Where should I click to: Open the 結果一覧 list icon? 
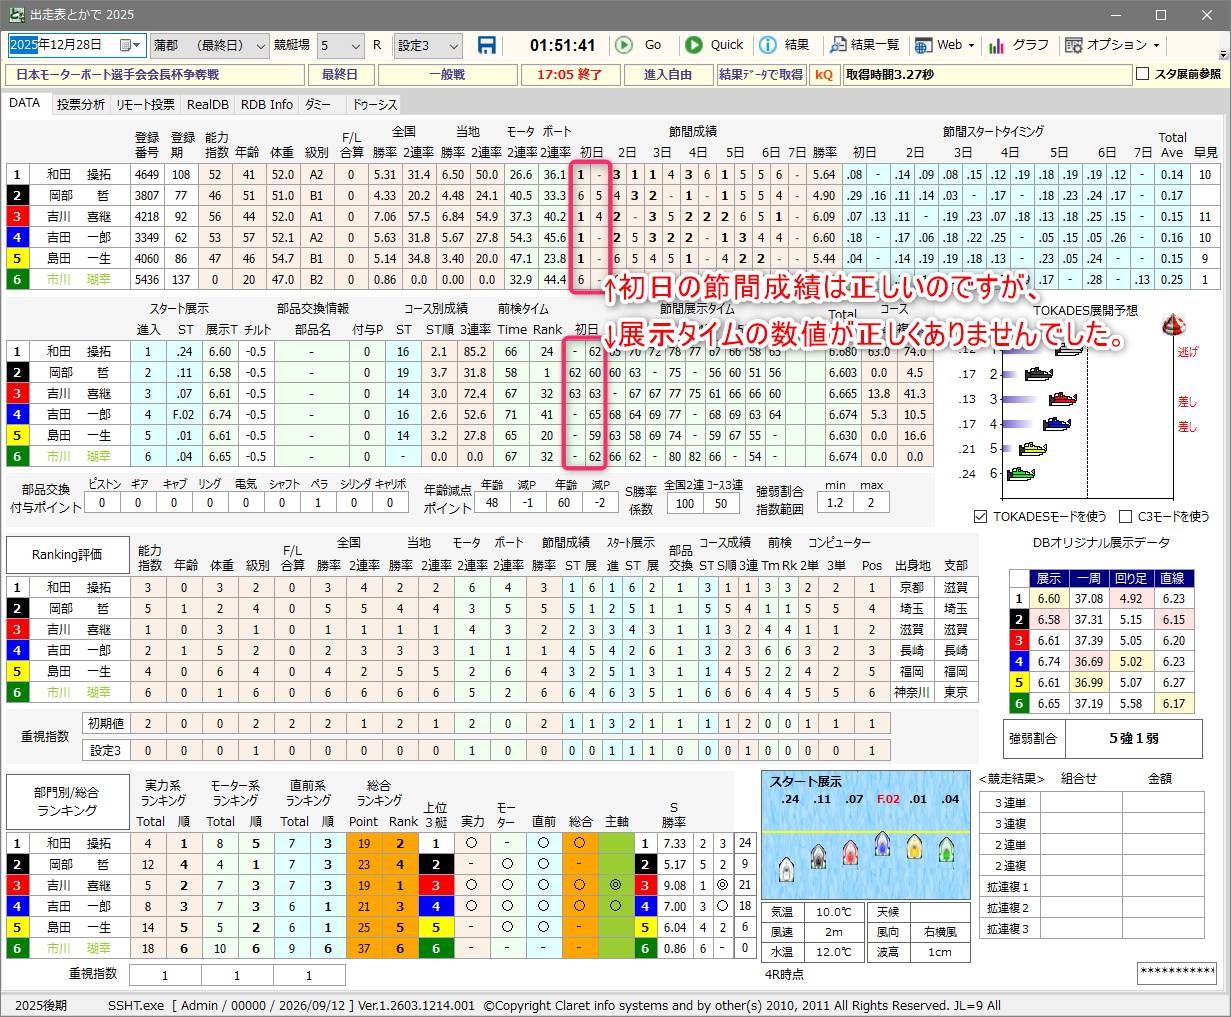(838, 45)
